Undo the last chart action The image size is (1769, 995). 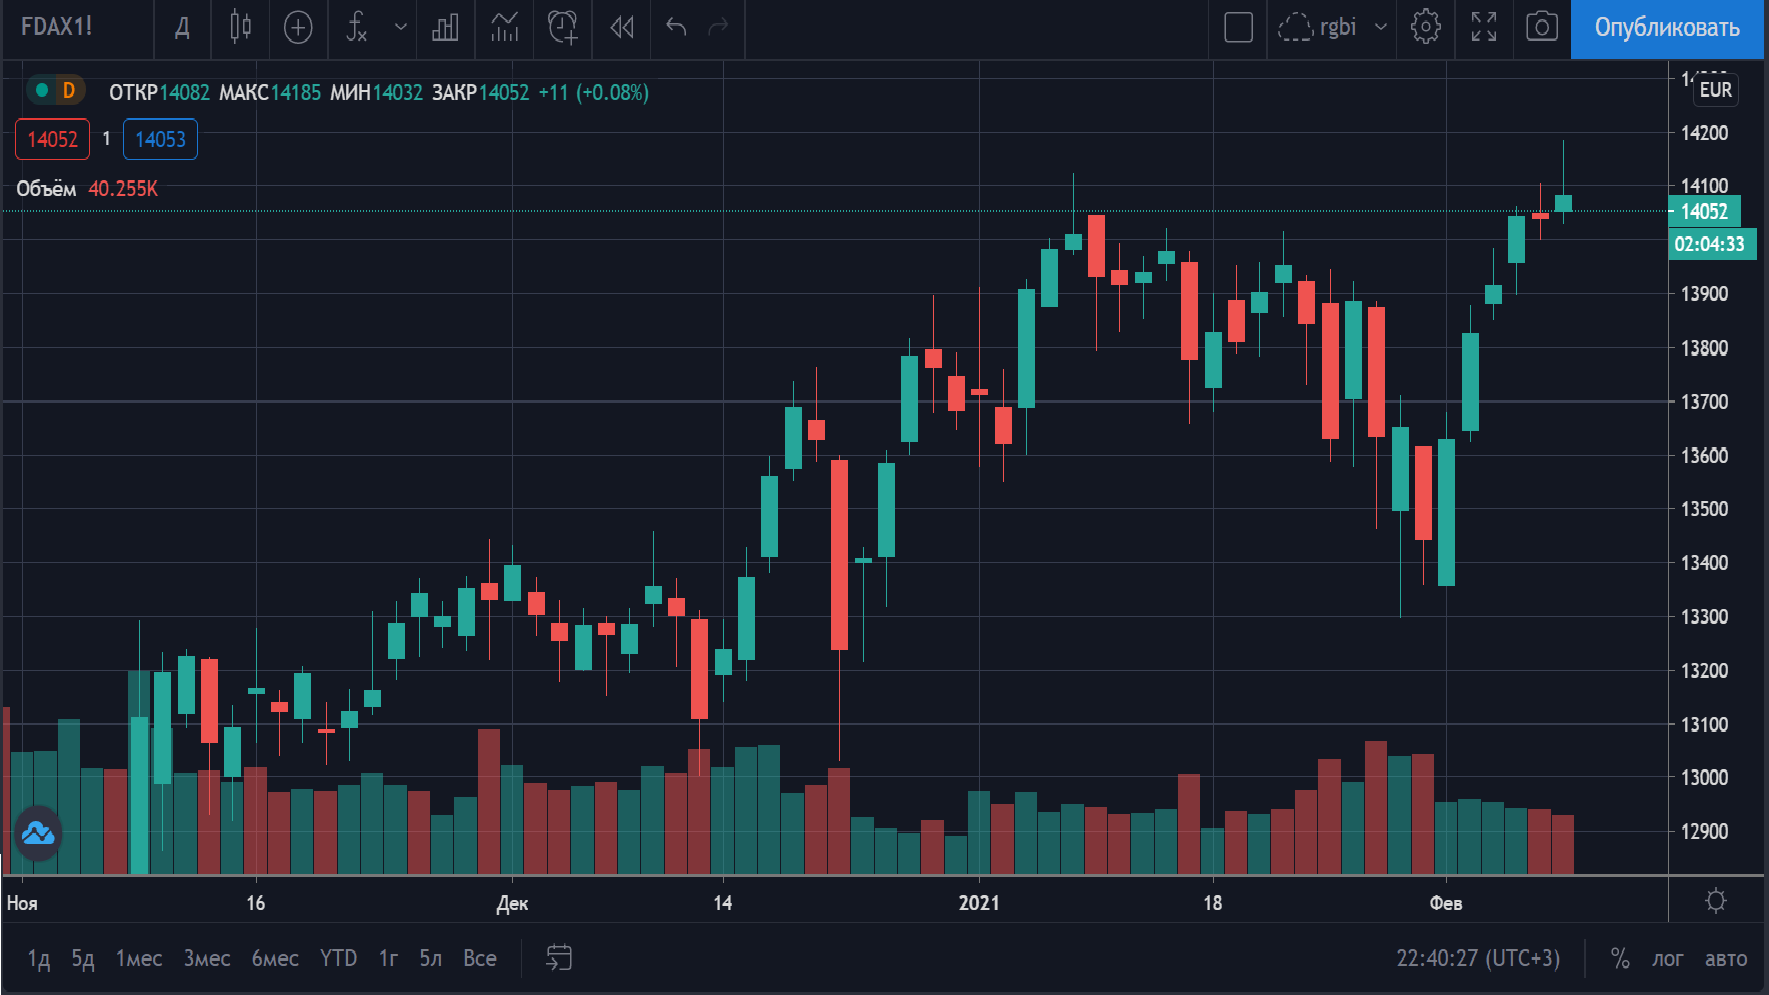[x=676, y=27]
